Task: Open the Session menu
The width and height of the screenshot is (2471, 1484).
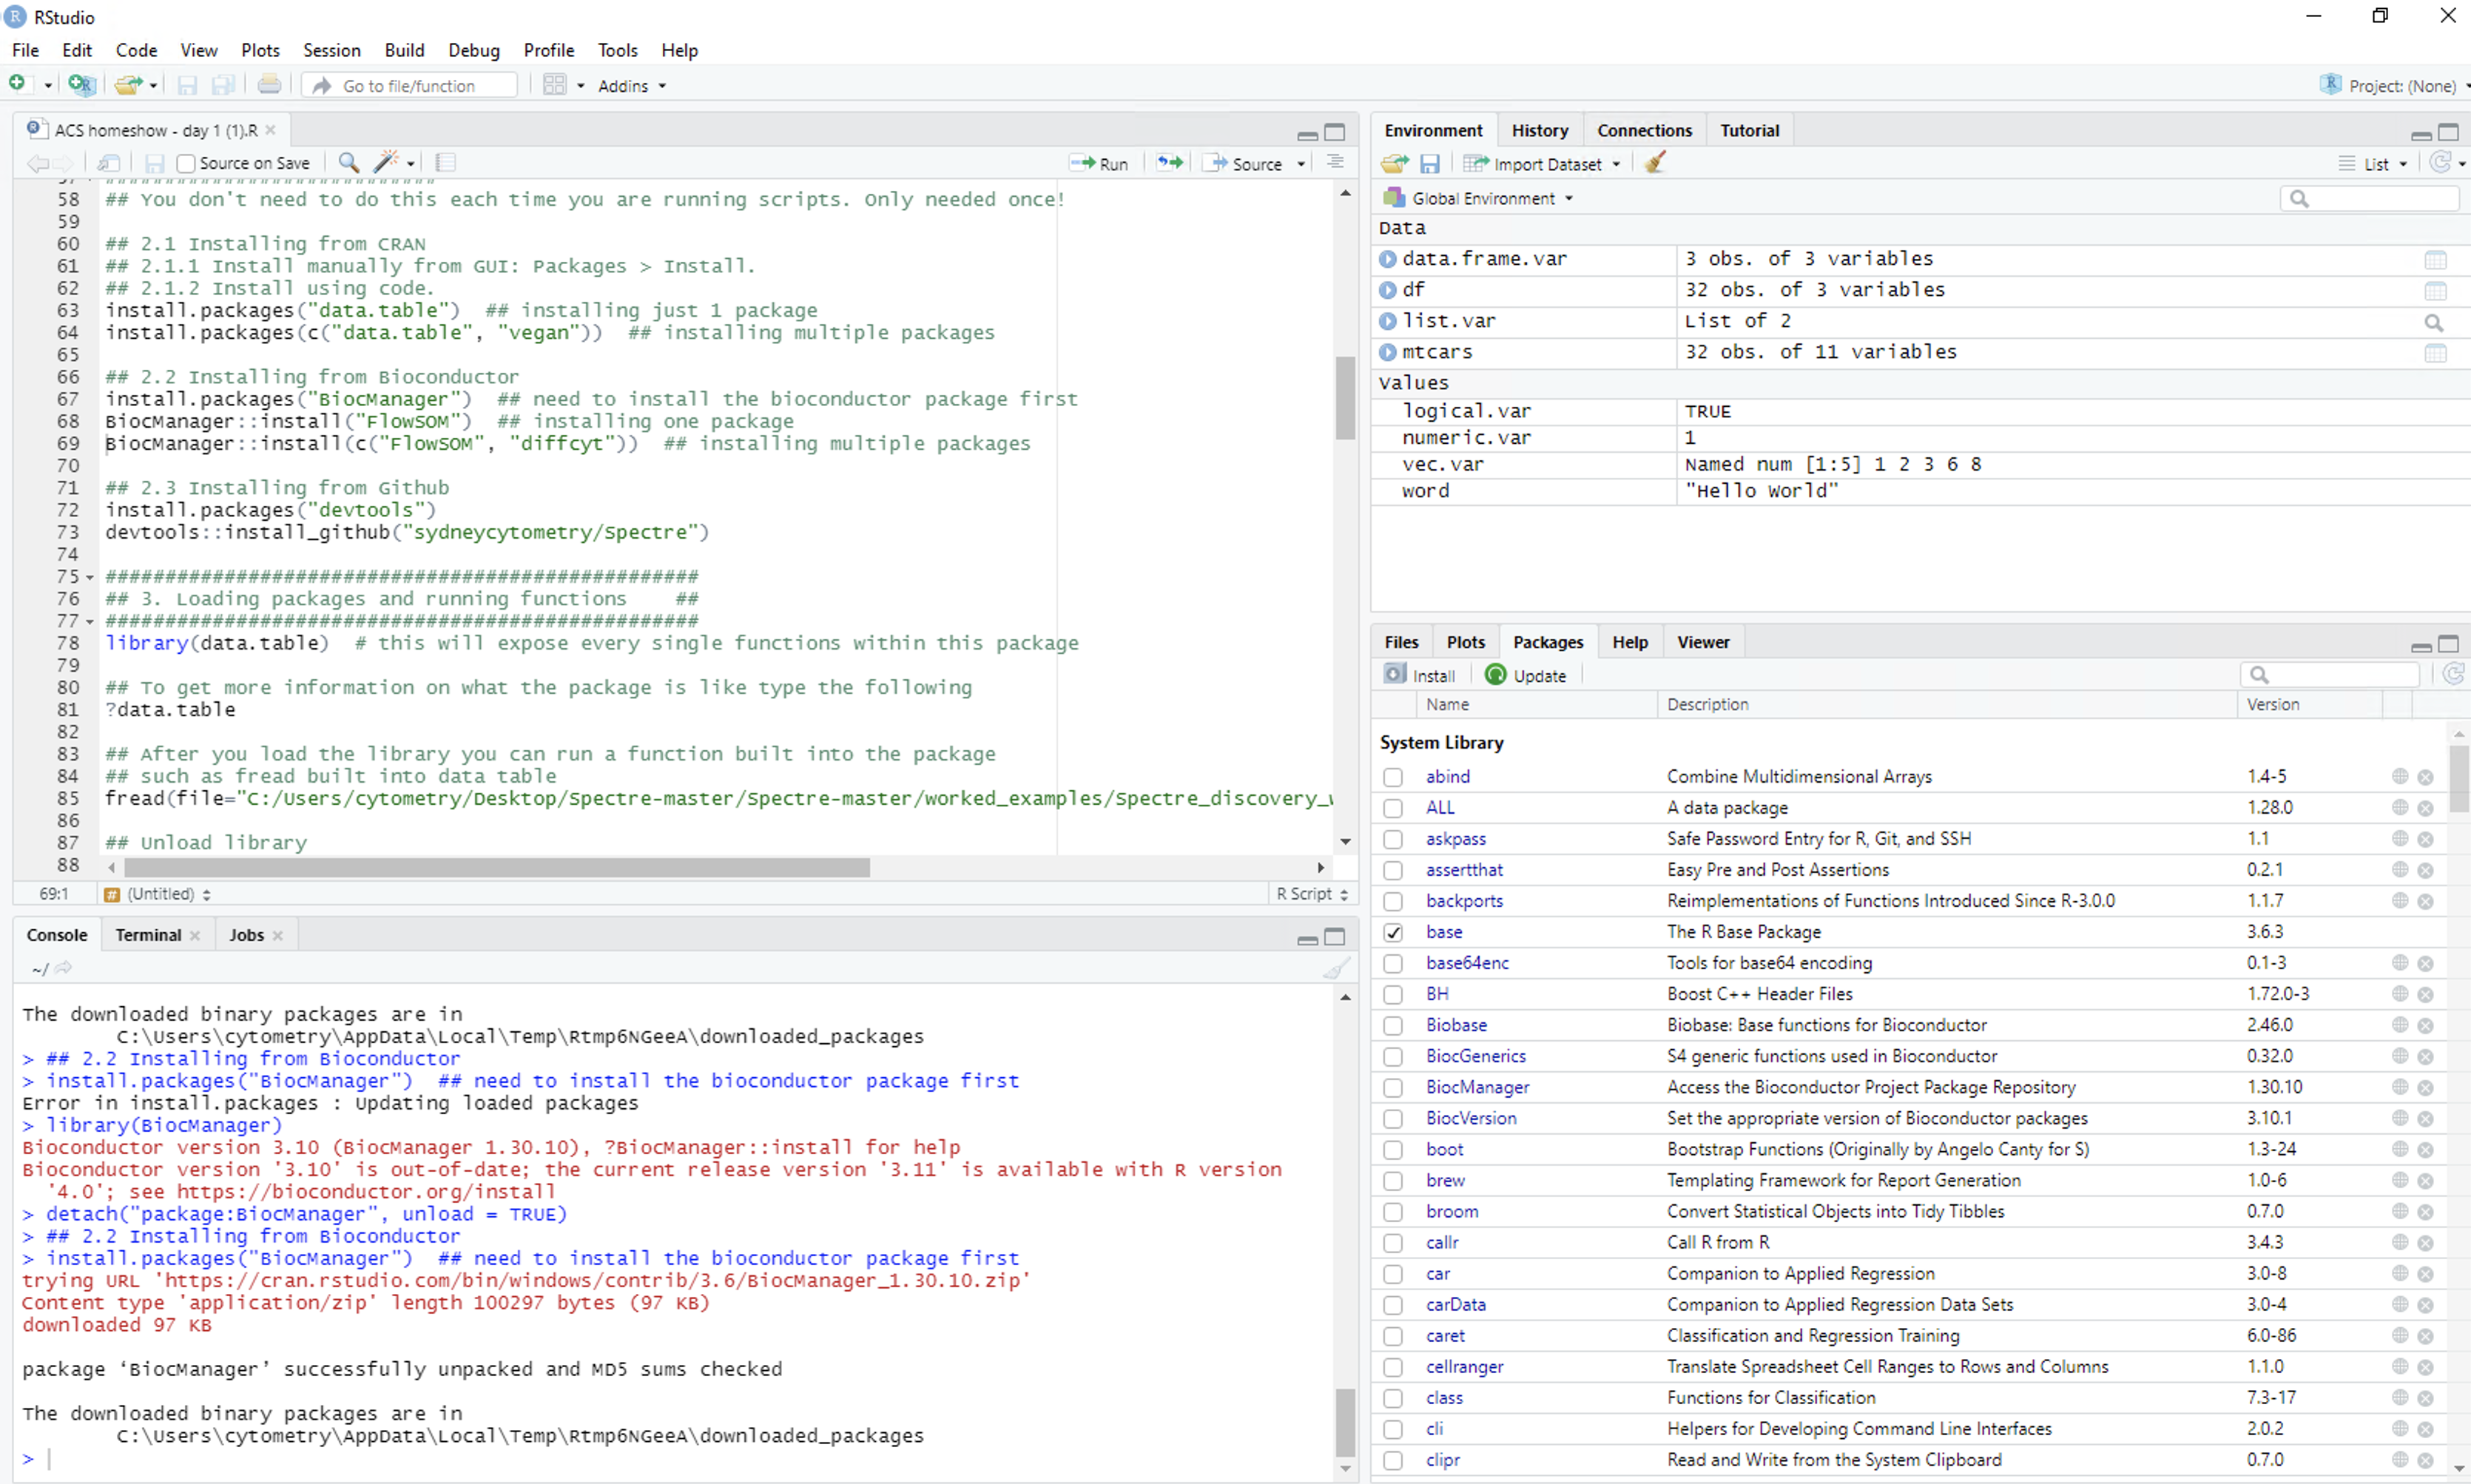Action: click(331, 50)
